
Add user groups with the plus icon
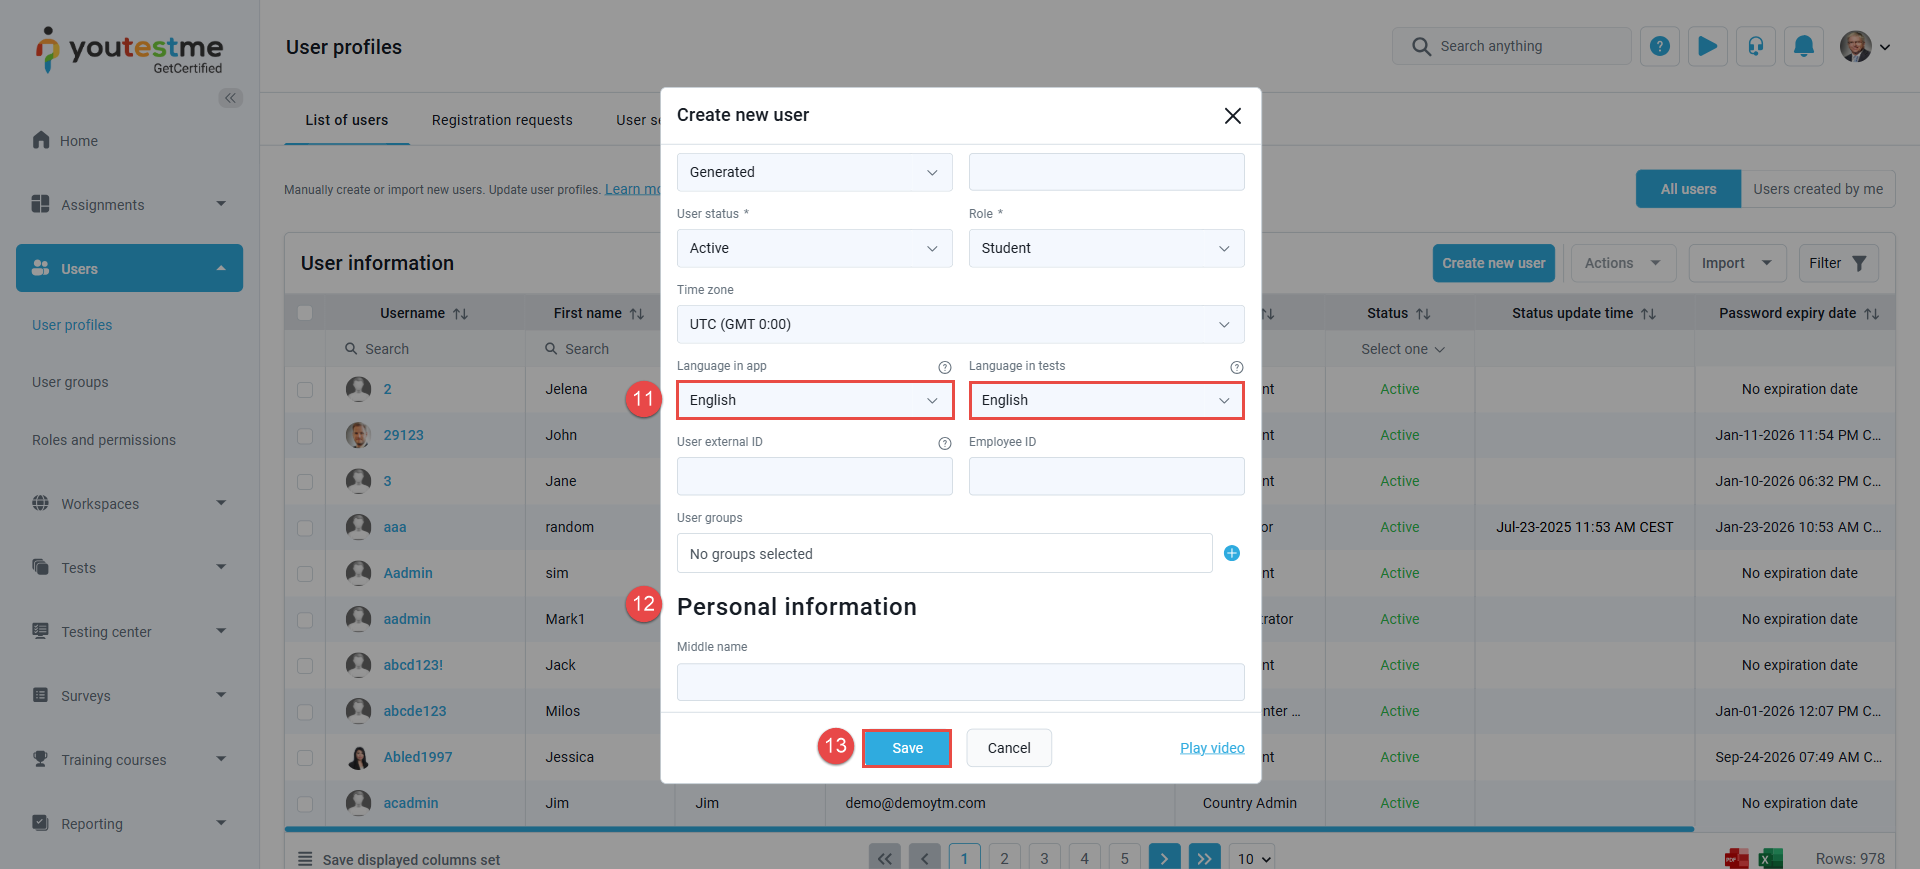pos(1232,553)
